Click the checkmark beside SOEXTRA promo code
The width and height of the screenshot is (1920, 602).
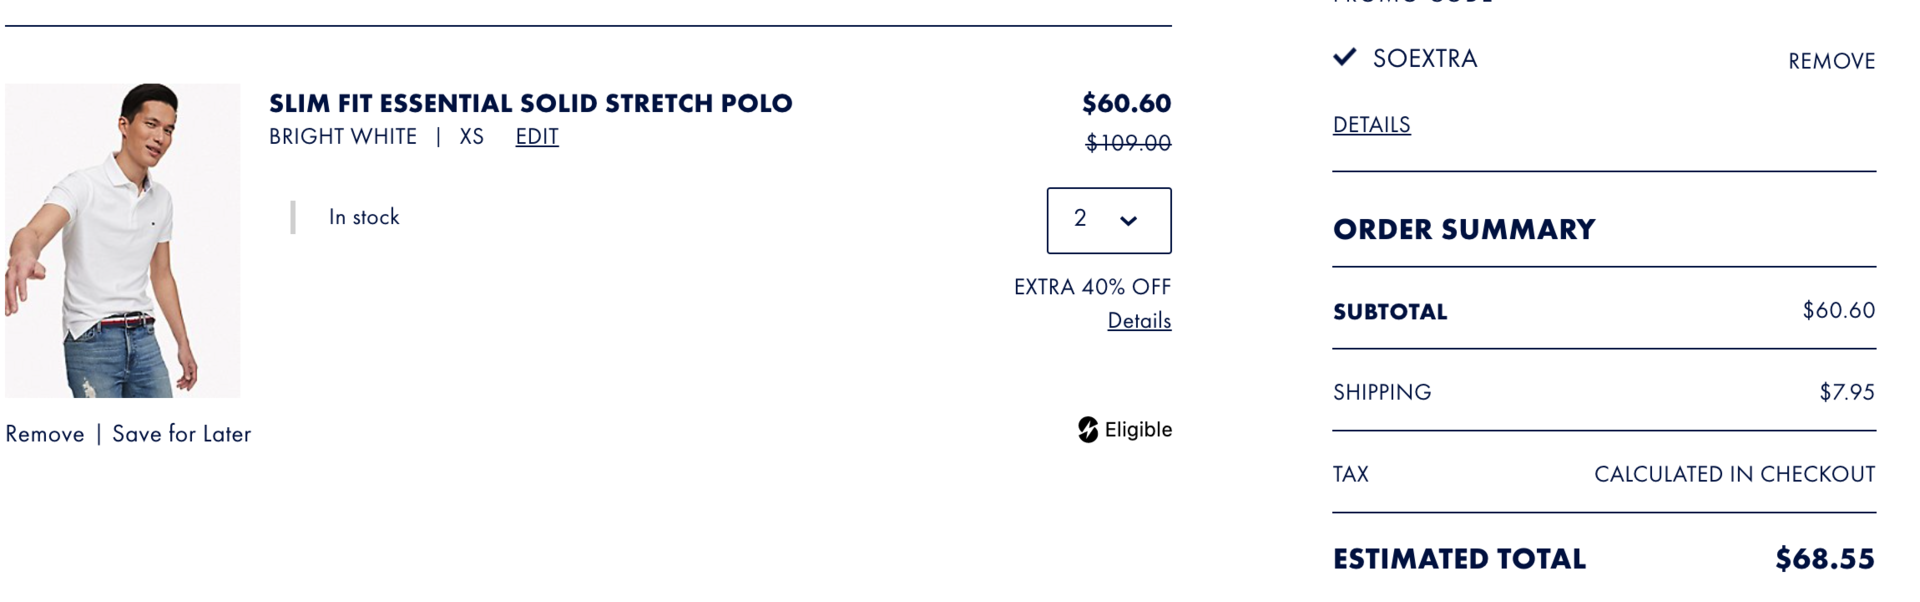pos(1345,57)
